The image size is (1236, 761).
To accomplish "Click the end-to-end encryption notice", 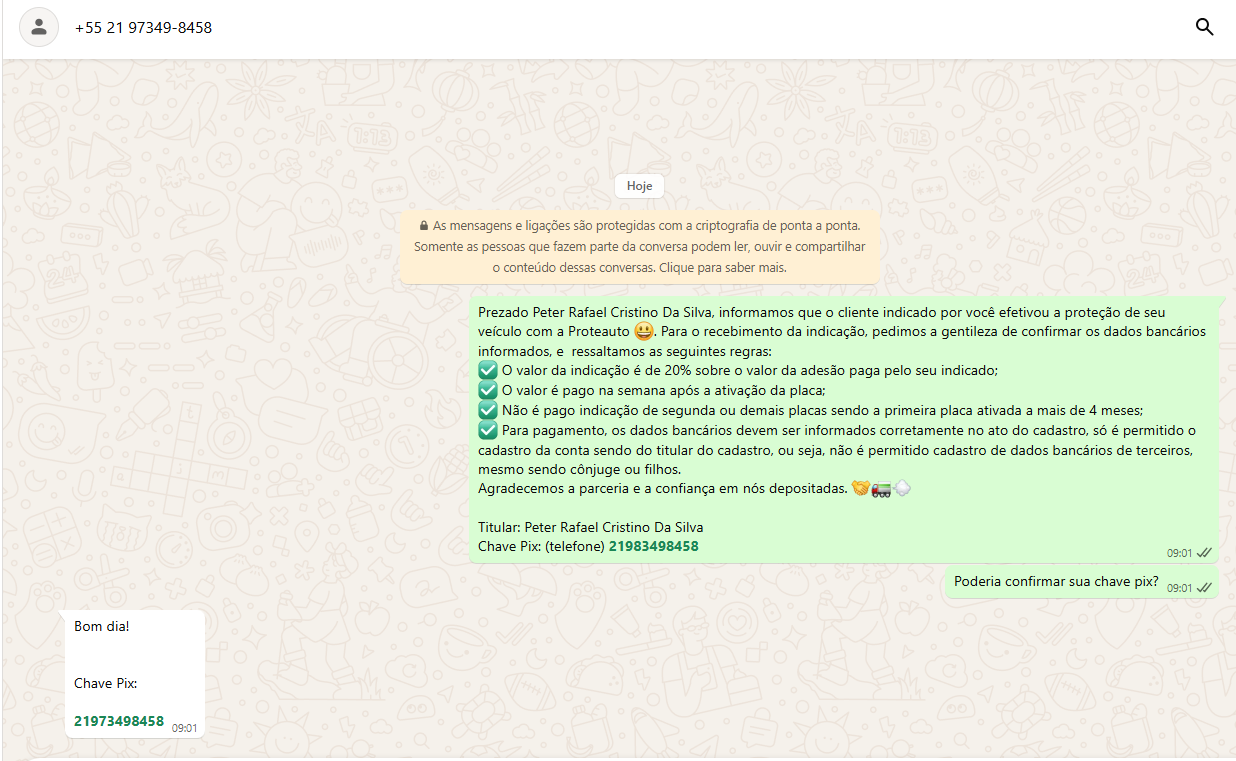I will click(639, 247).
